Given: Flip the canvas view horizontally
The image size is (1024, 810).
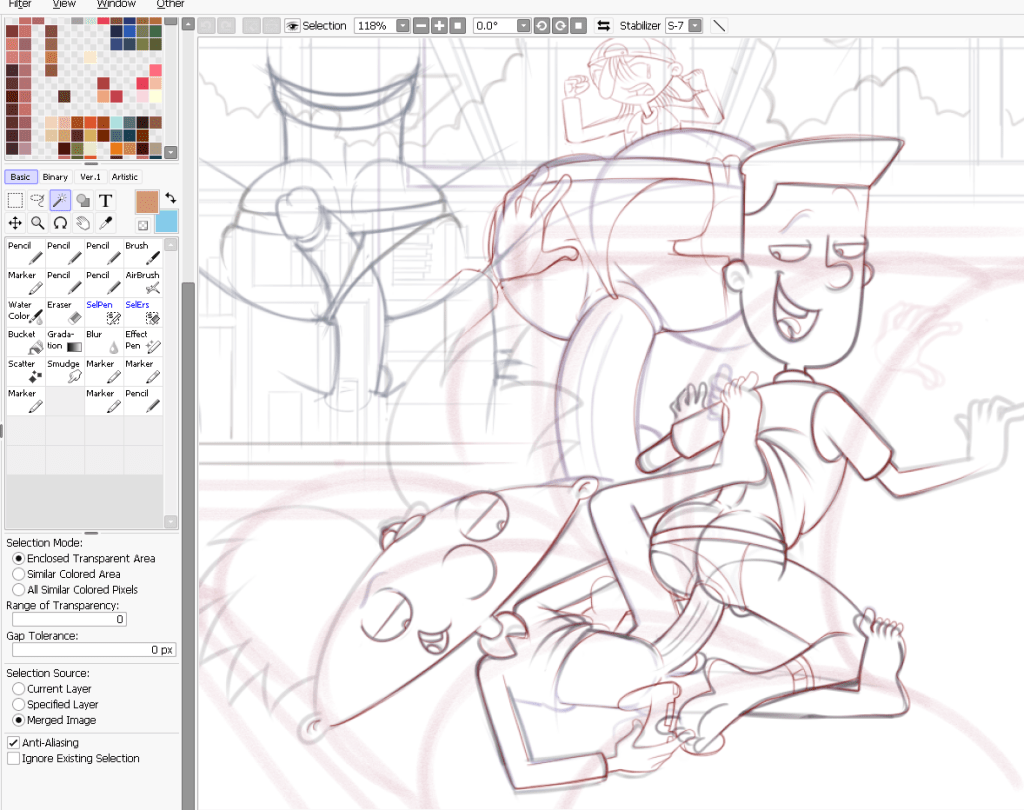Looking at the screenshot, I should (x=603, y=26).
